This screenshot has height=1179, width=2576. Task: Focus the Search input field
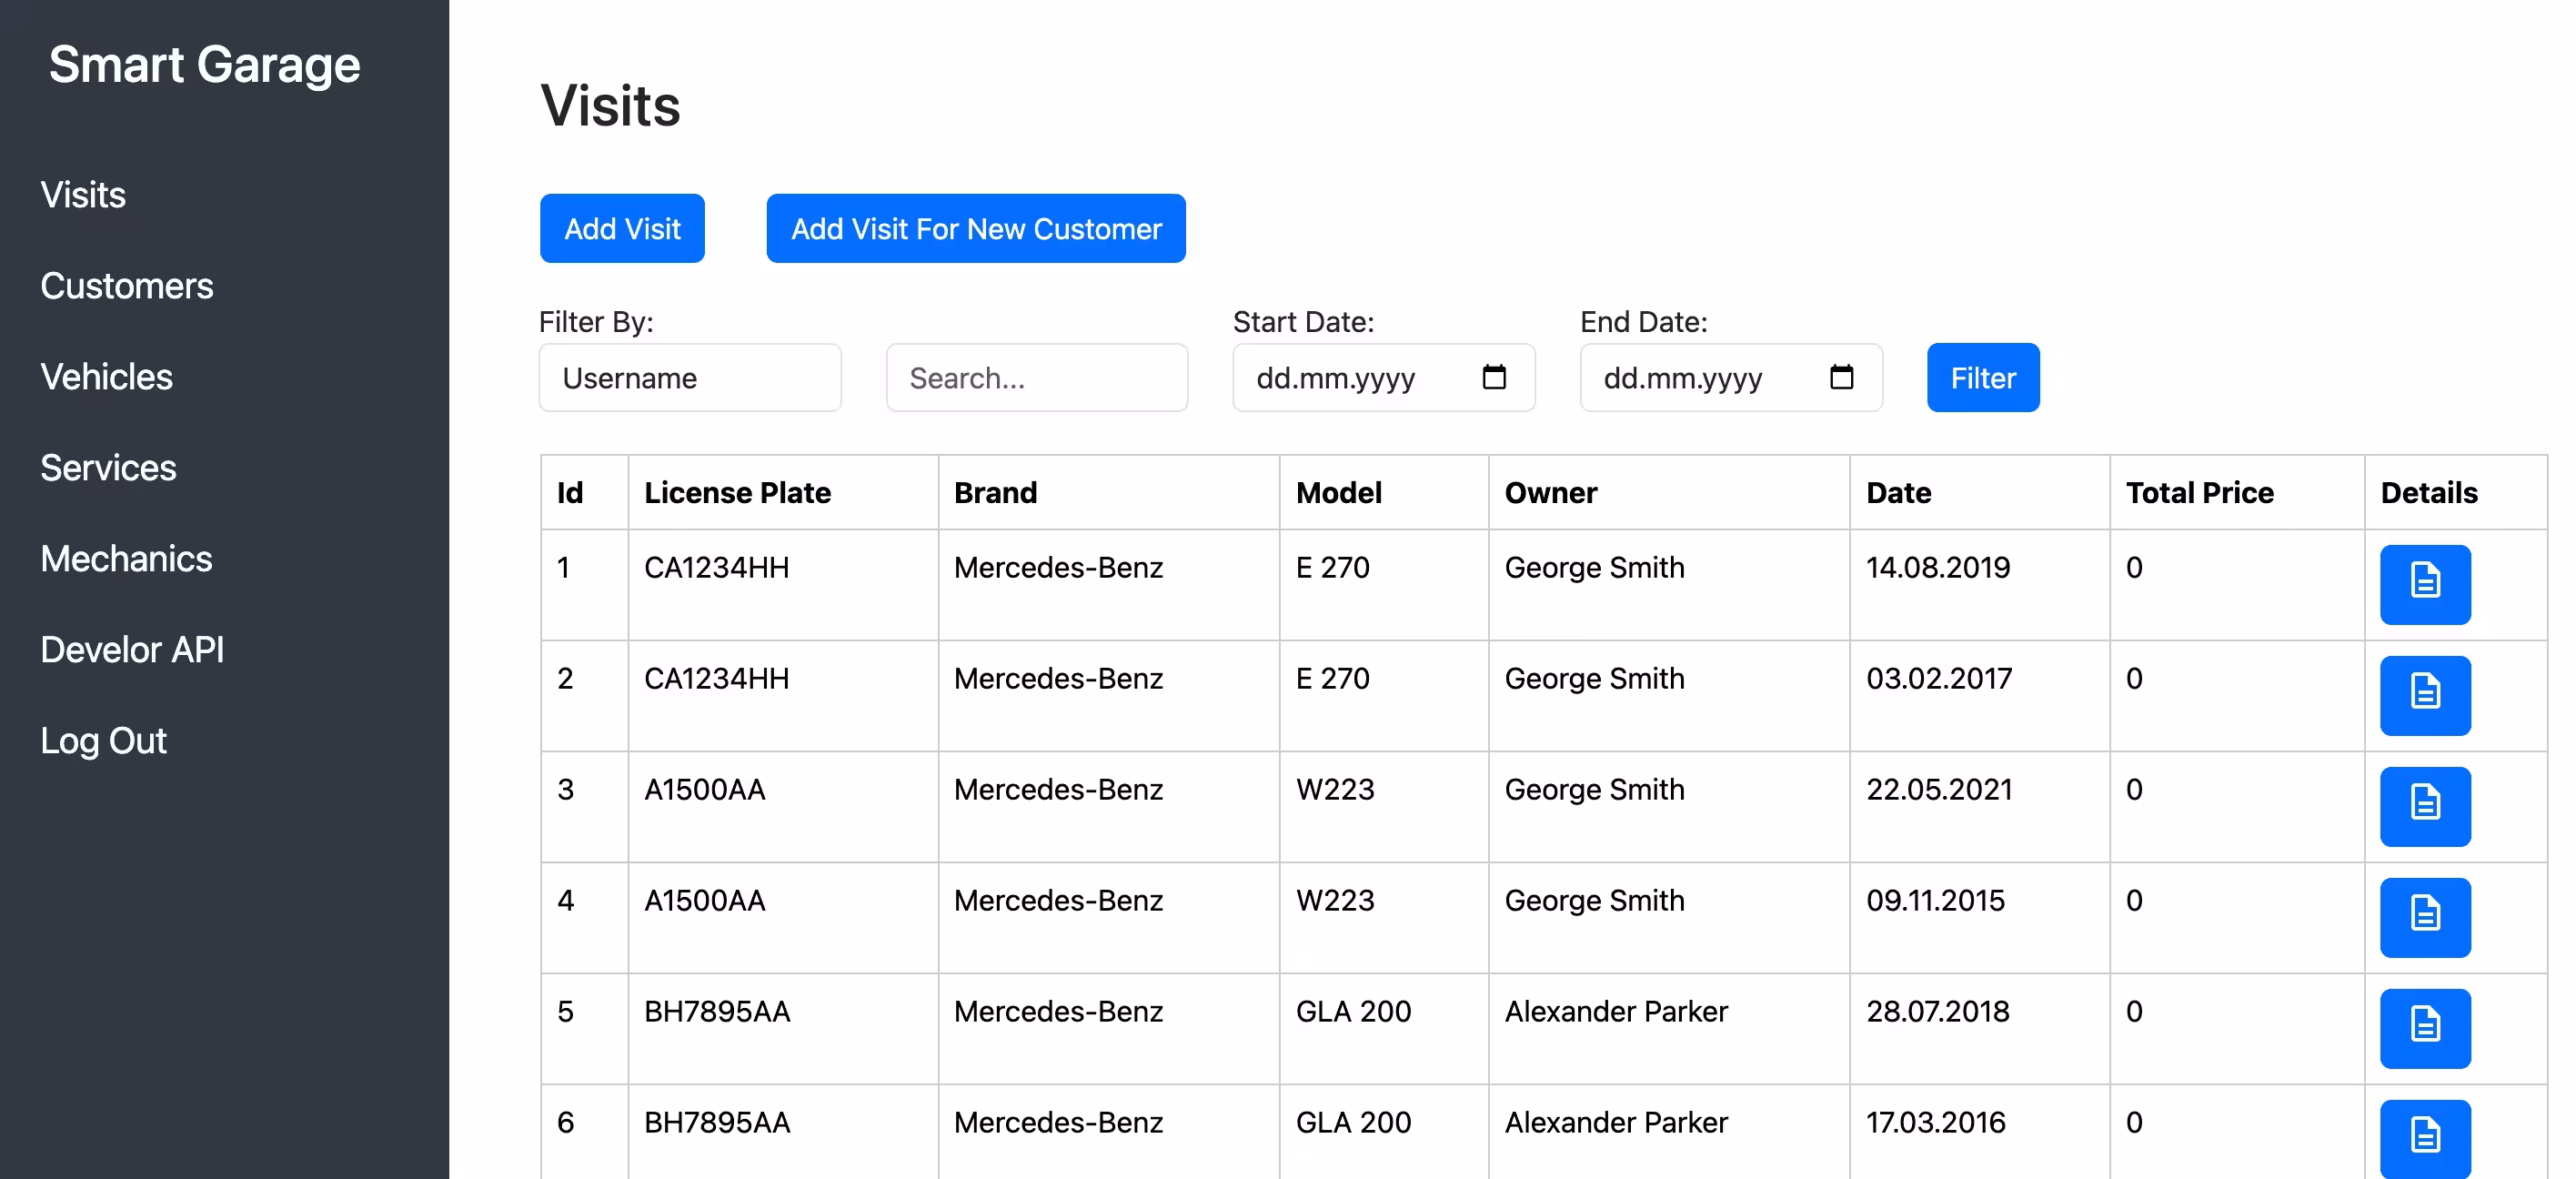point(1037,378)
